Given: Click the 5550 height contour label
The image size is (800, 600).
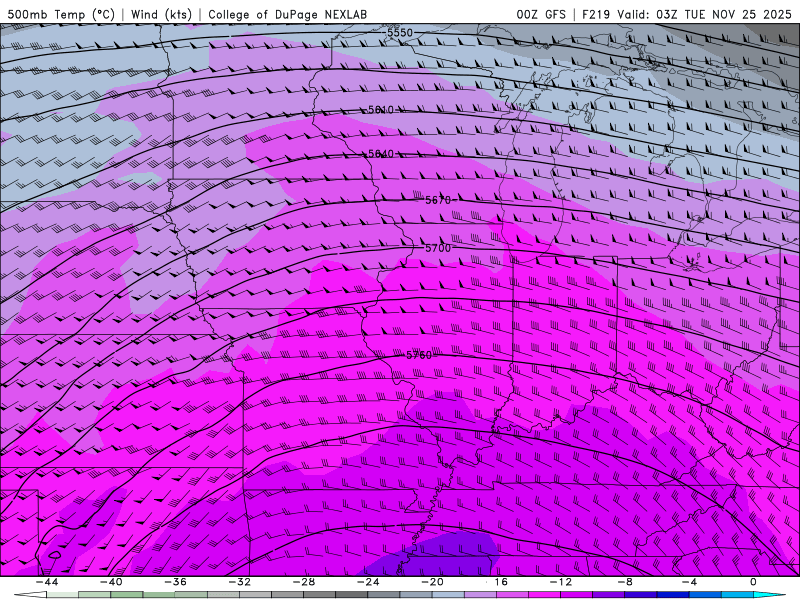Looking at the screenshot, I should [x=399, y=33].
